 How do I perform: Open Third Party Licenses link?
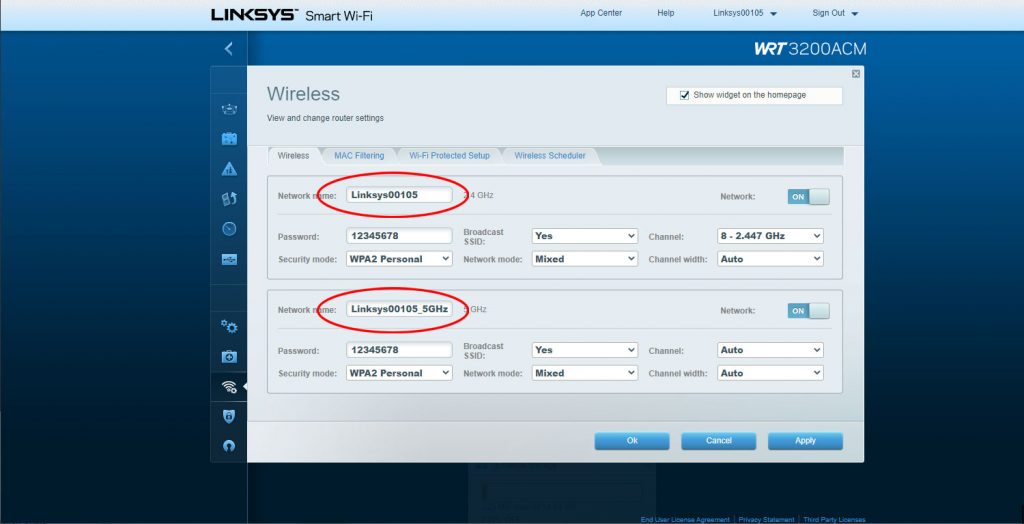[x=834, y=519]
